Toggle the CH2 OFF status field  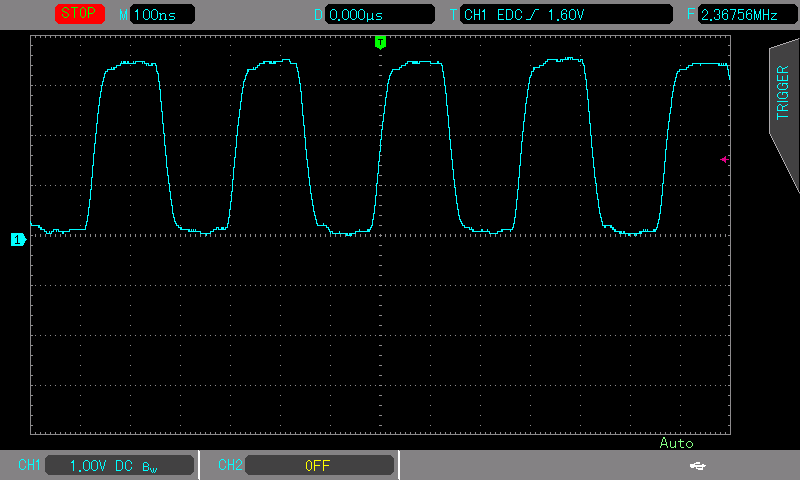(x=319, y=466)
